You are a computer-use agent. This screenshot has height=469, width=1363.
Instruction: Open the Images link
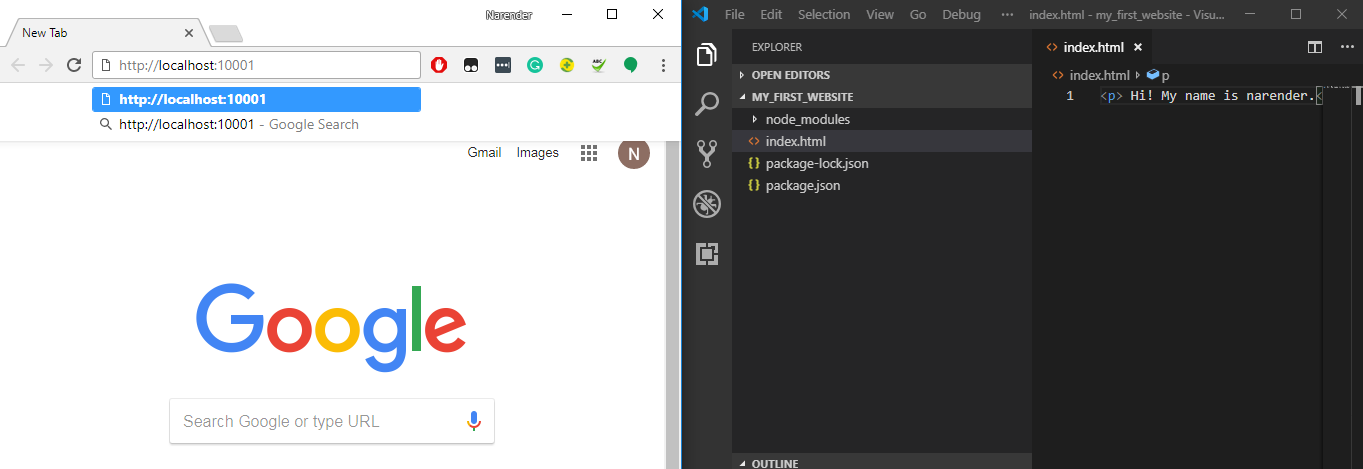[x=538, y=152]
